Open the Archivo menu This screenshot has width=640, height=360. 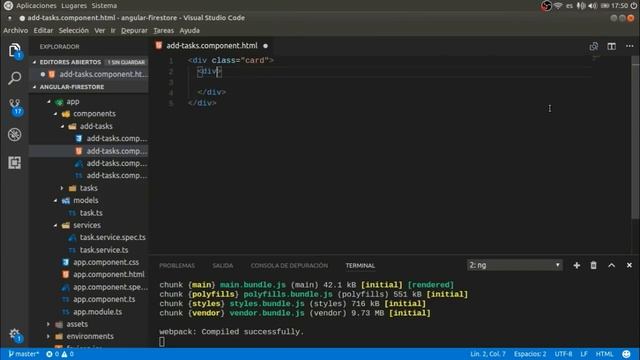[x=16, y=31]
